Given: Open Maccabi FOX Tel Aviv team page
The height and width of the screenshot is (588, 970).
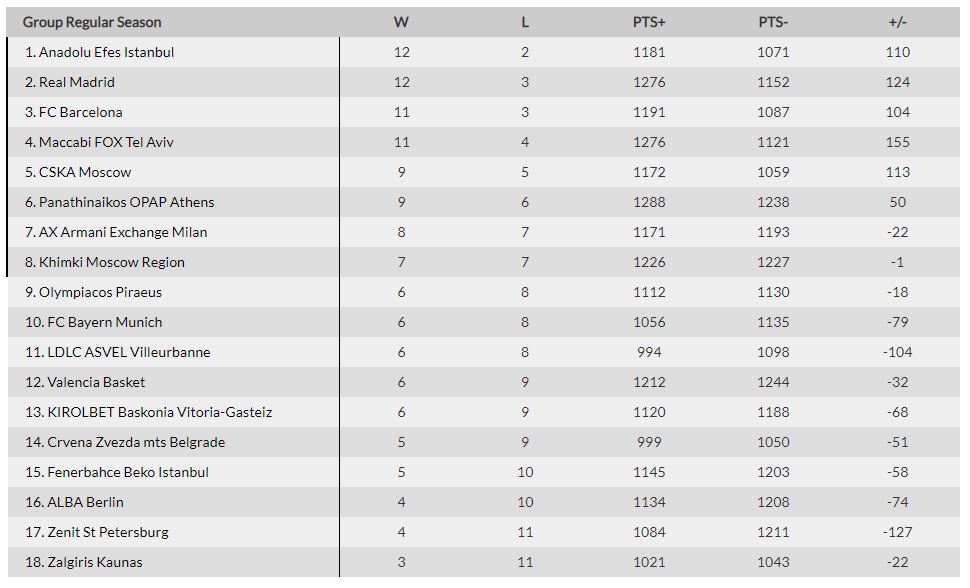Looking at the screenshot, I should (106, 142).
